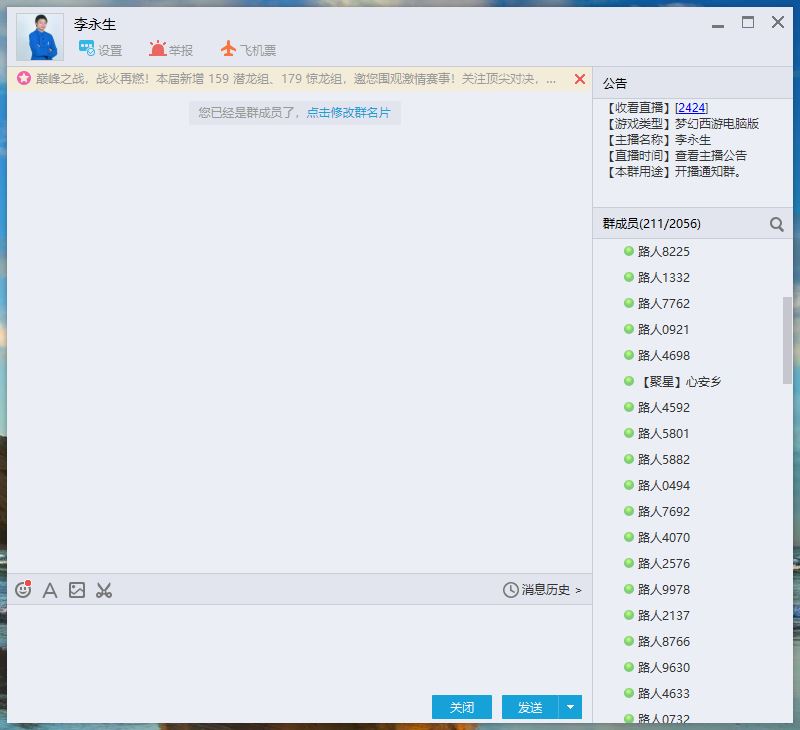The height and width of the screenshot is (730, 800).
Task: Open the emoji picker smiley icon
Action: tap(23, 590)
